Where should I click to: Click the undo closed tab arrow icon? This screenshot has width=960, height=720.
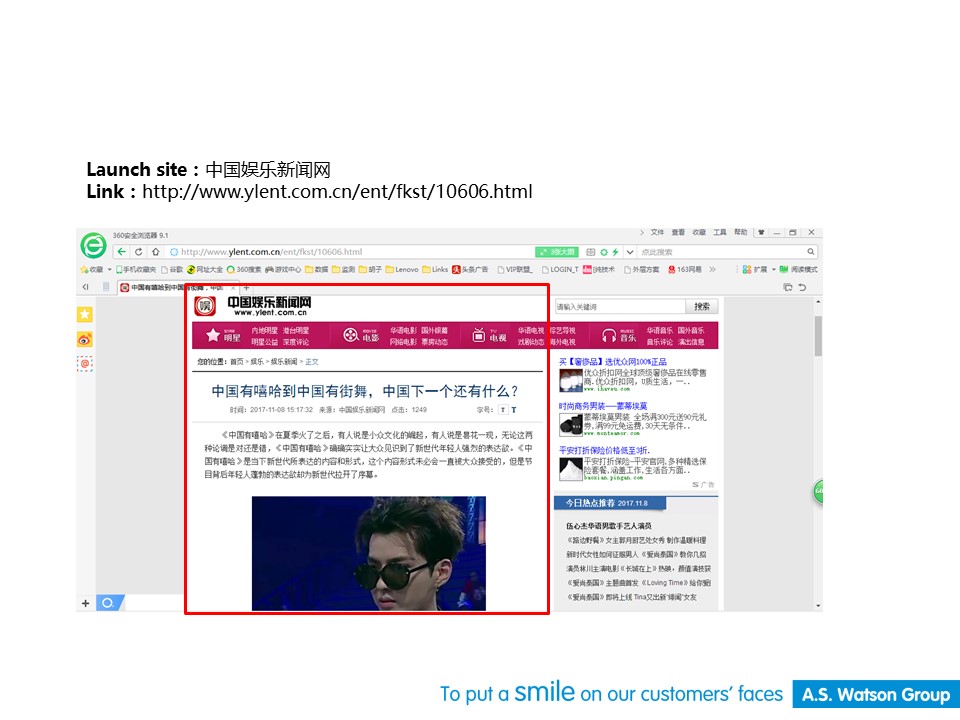click(x=802, y=287)
